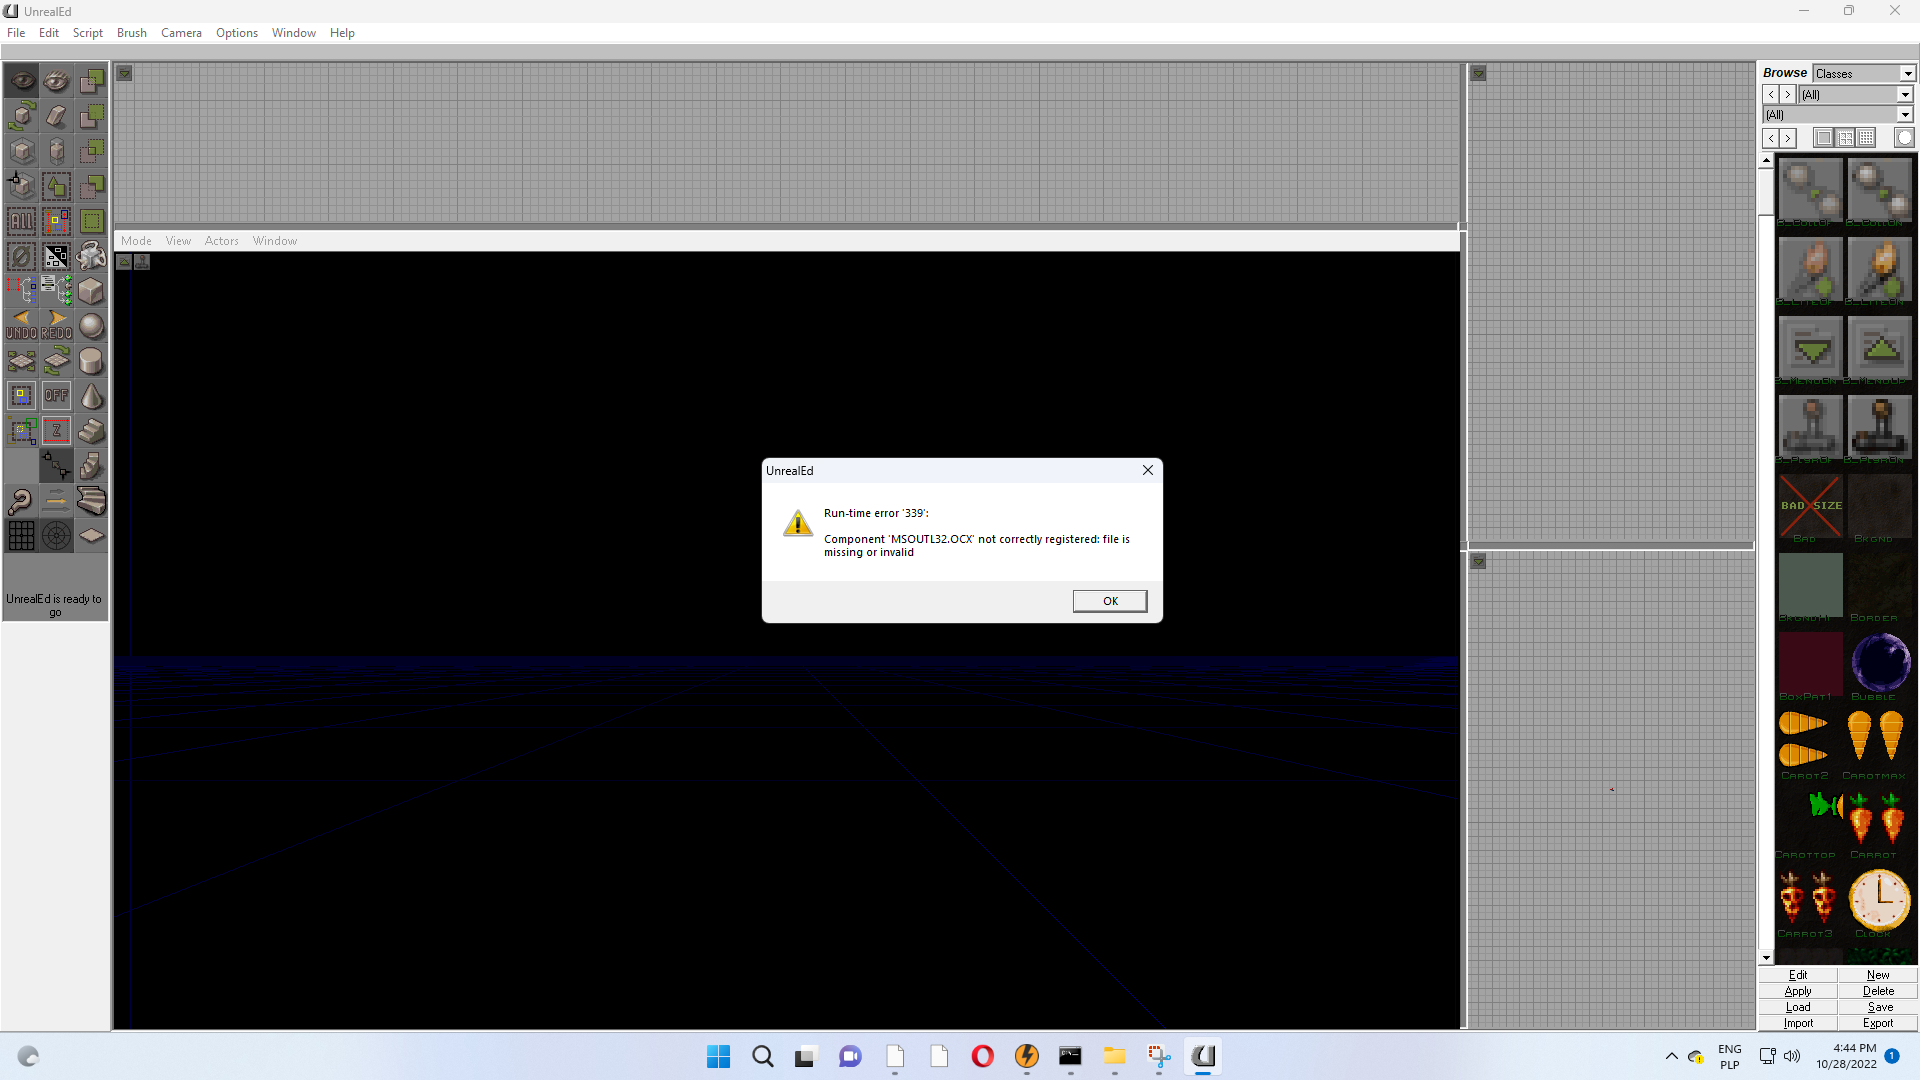The image size is (1920, 1080).
Task: Click the Intersect brush icon
Action: 92,151
